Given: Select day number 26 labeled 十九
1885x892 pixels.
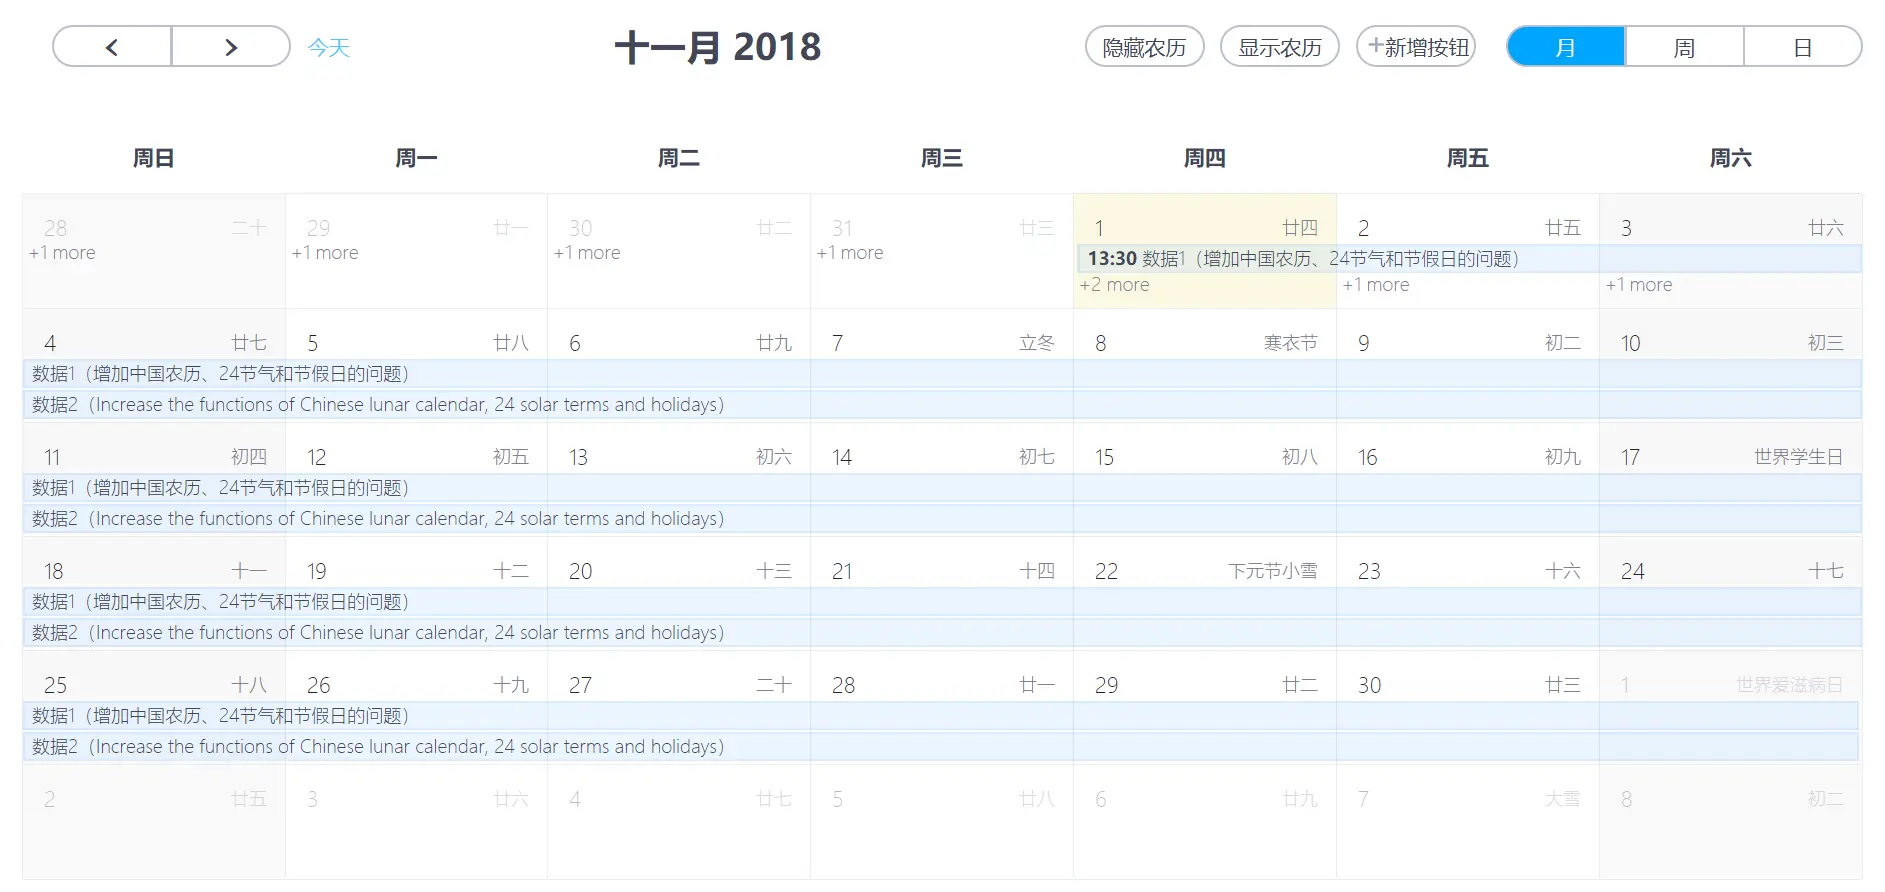Looking at the screenshot, I should (318, 686).
